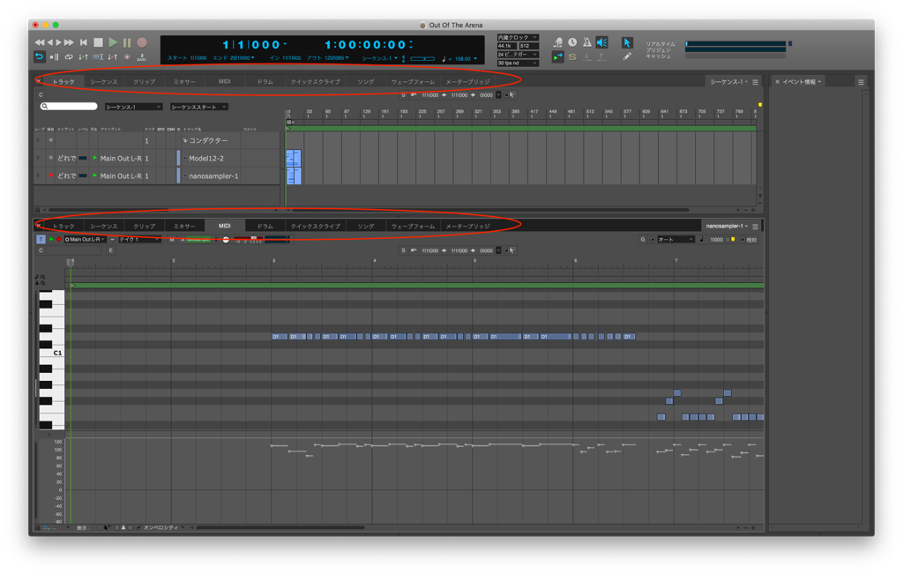Select the nanosampler-1 track name

pyautogui.click(x=213, y=176)
